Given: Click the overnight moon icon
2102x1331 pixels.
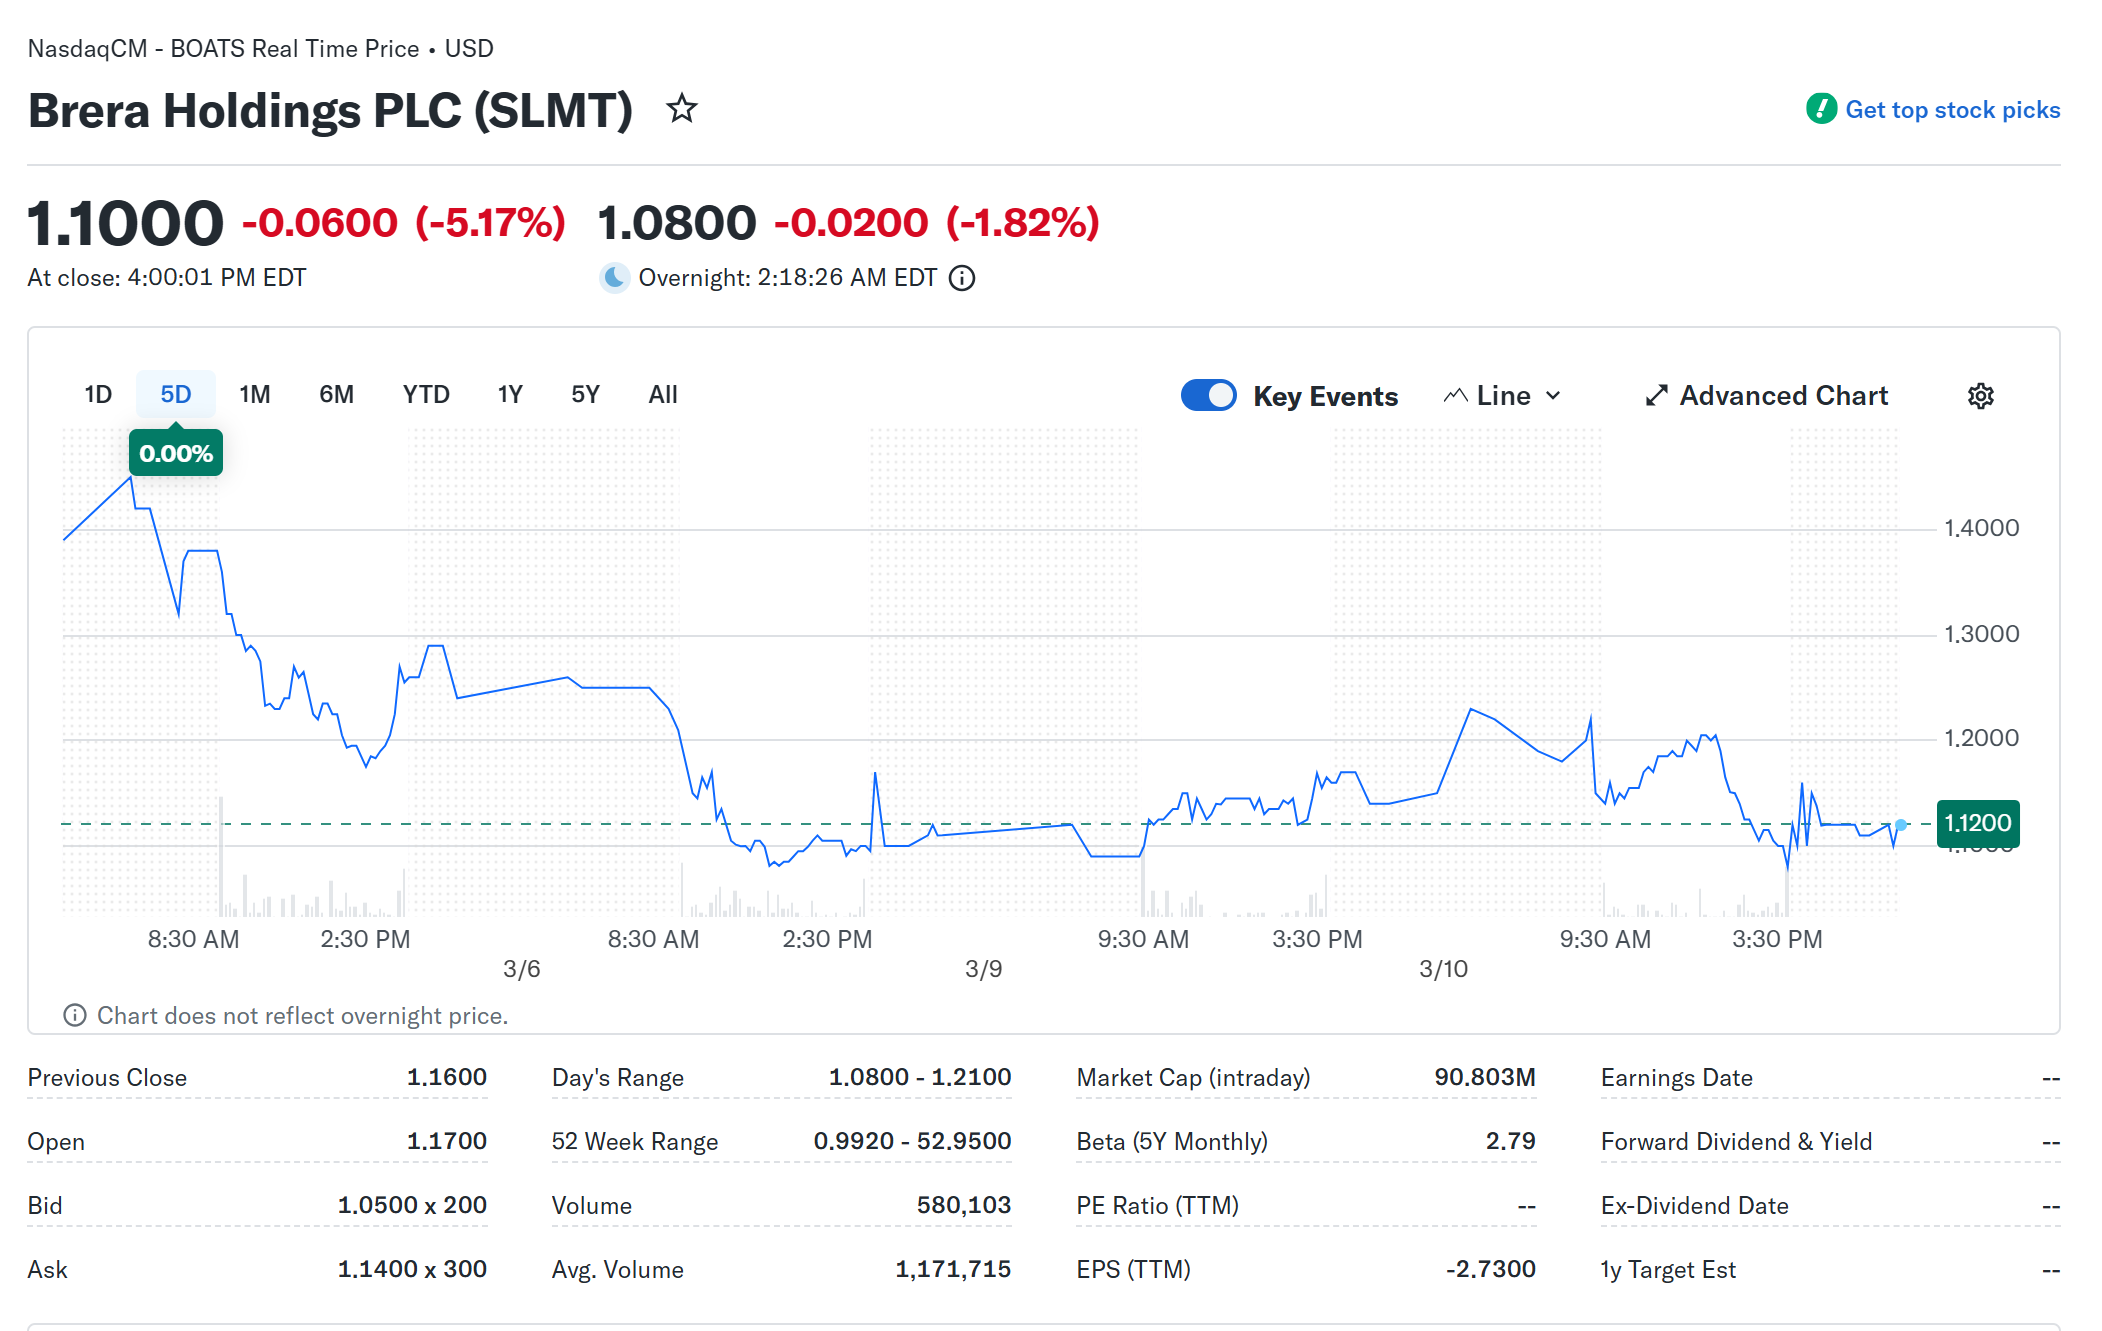Looking at the screenshot, I should (614, 277).
